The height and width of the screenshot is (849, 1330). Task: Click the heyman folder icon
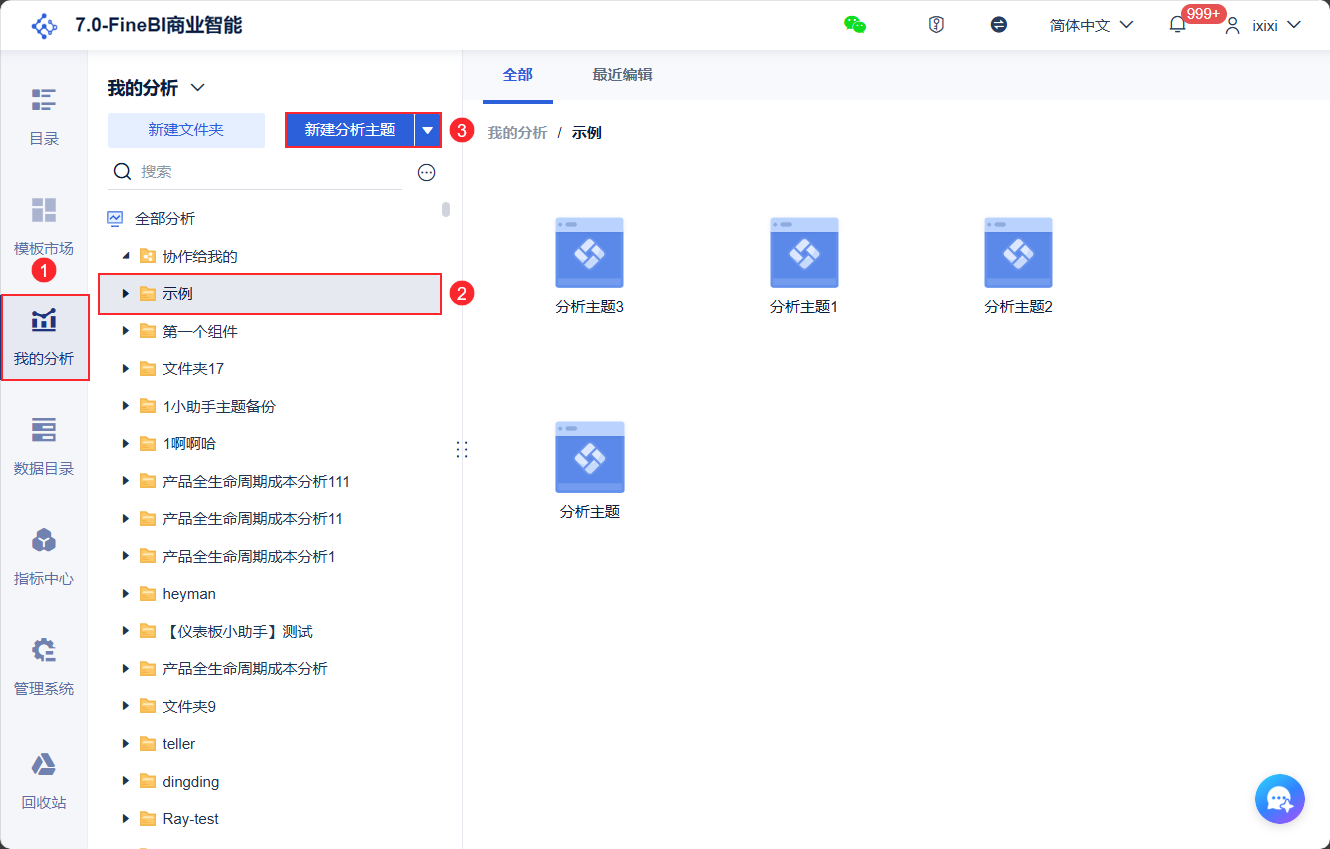click(148, 594)
